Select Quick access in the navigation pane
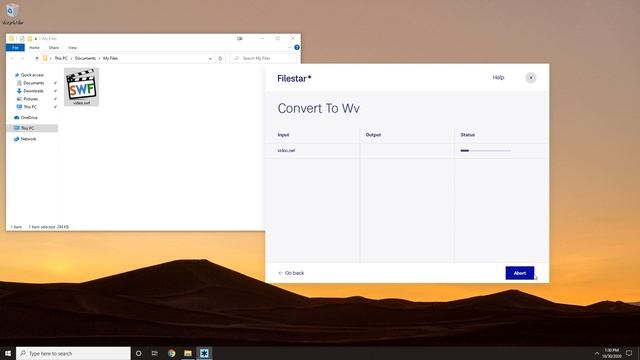The height and width of the screenshot is (360, 640). click(x=29, y=75)
